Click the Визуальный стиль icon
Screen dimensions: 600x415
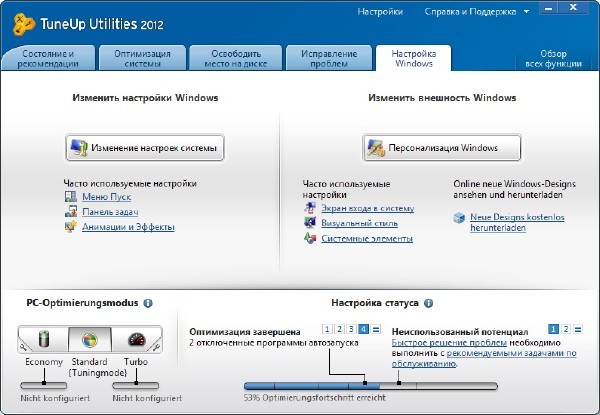pyautogui.click(x=310, y=223)
